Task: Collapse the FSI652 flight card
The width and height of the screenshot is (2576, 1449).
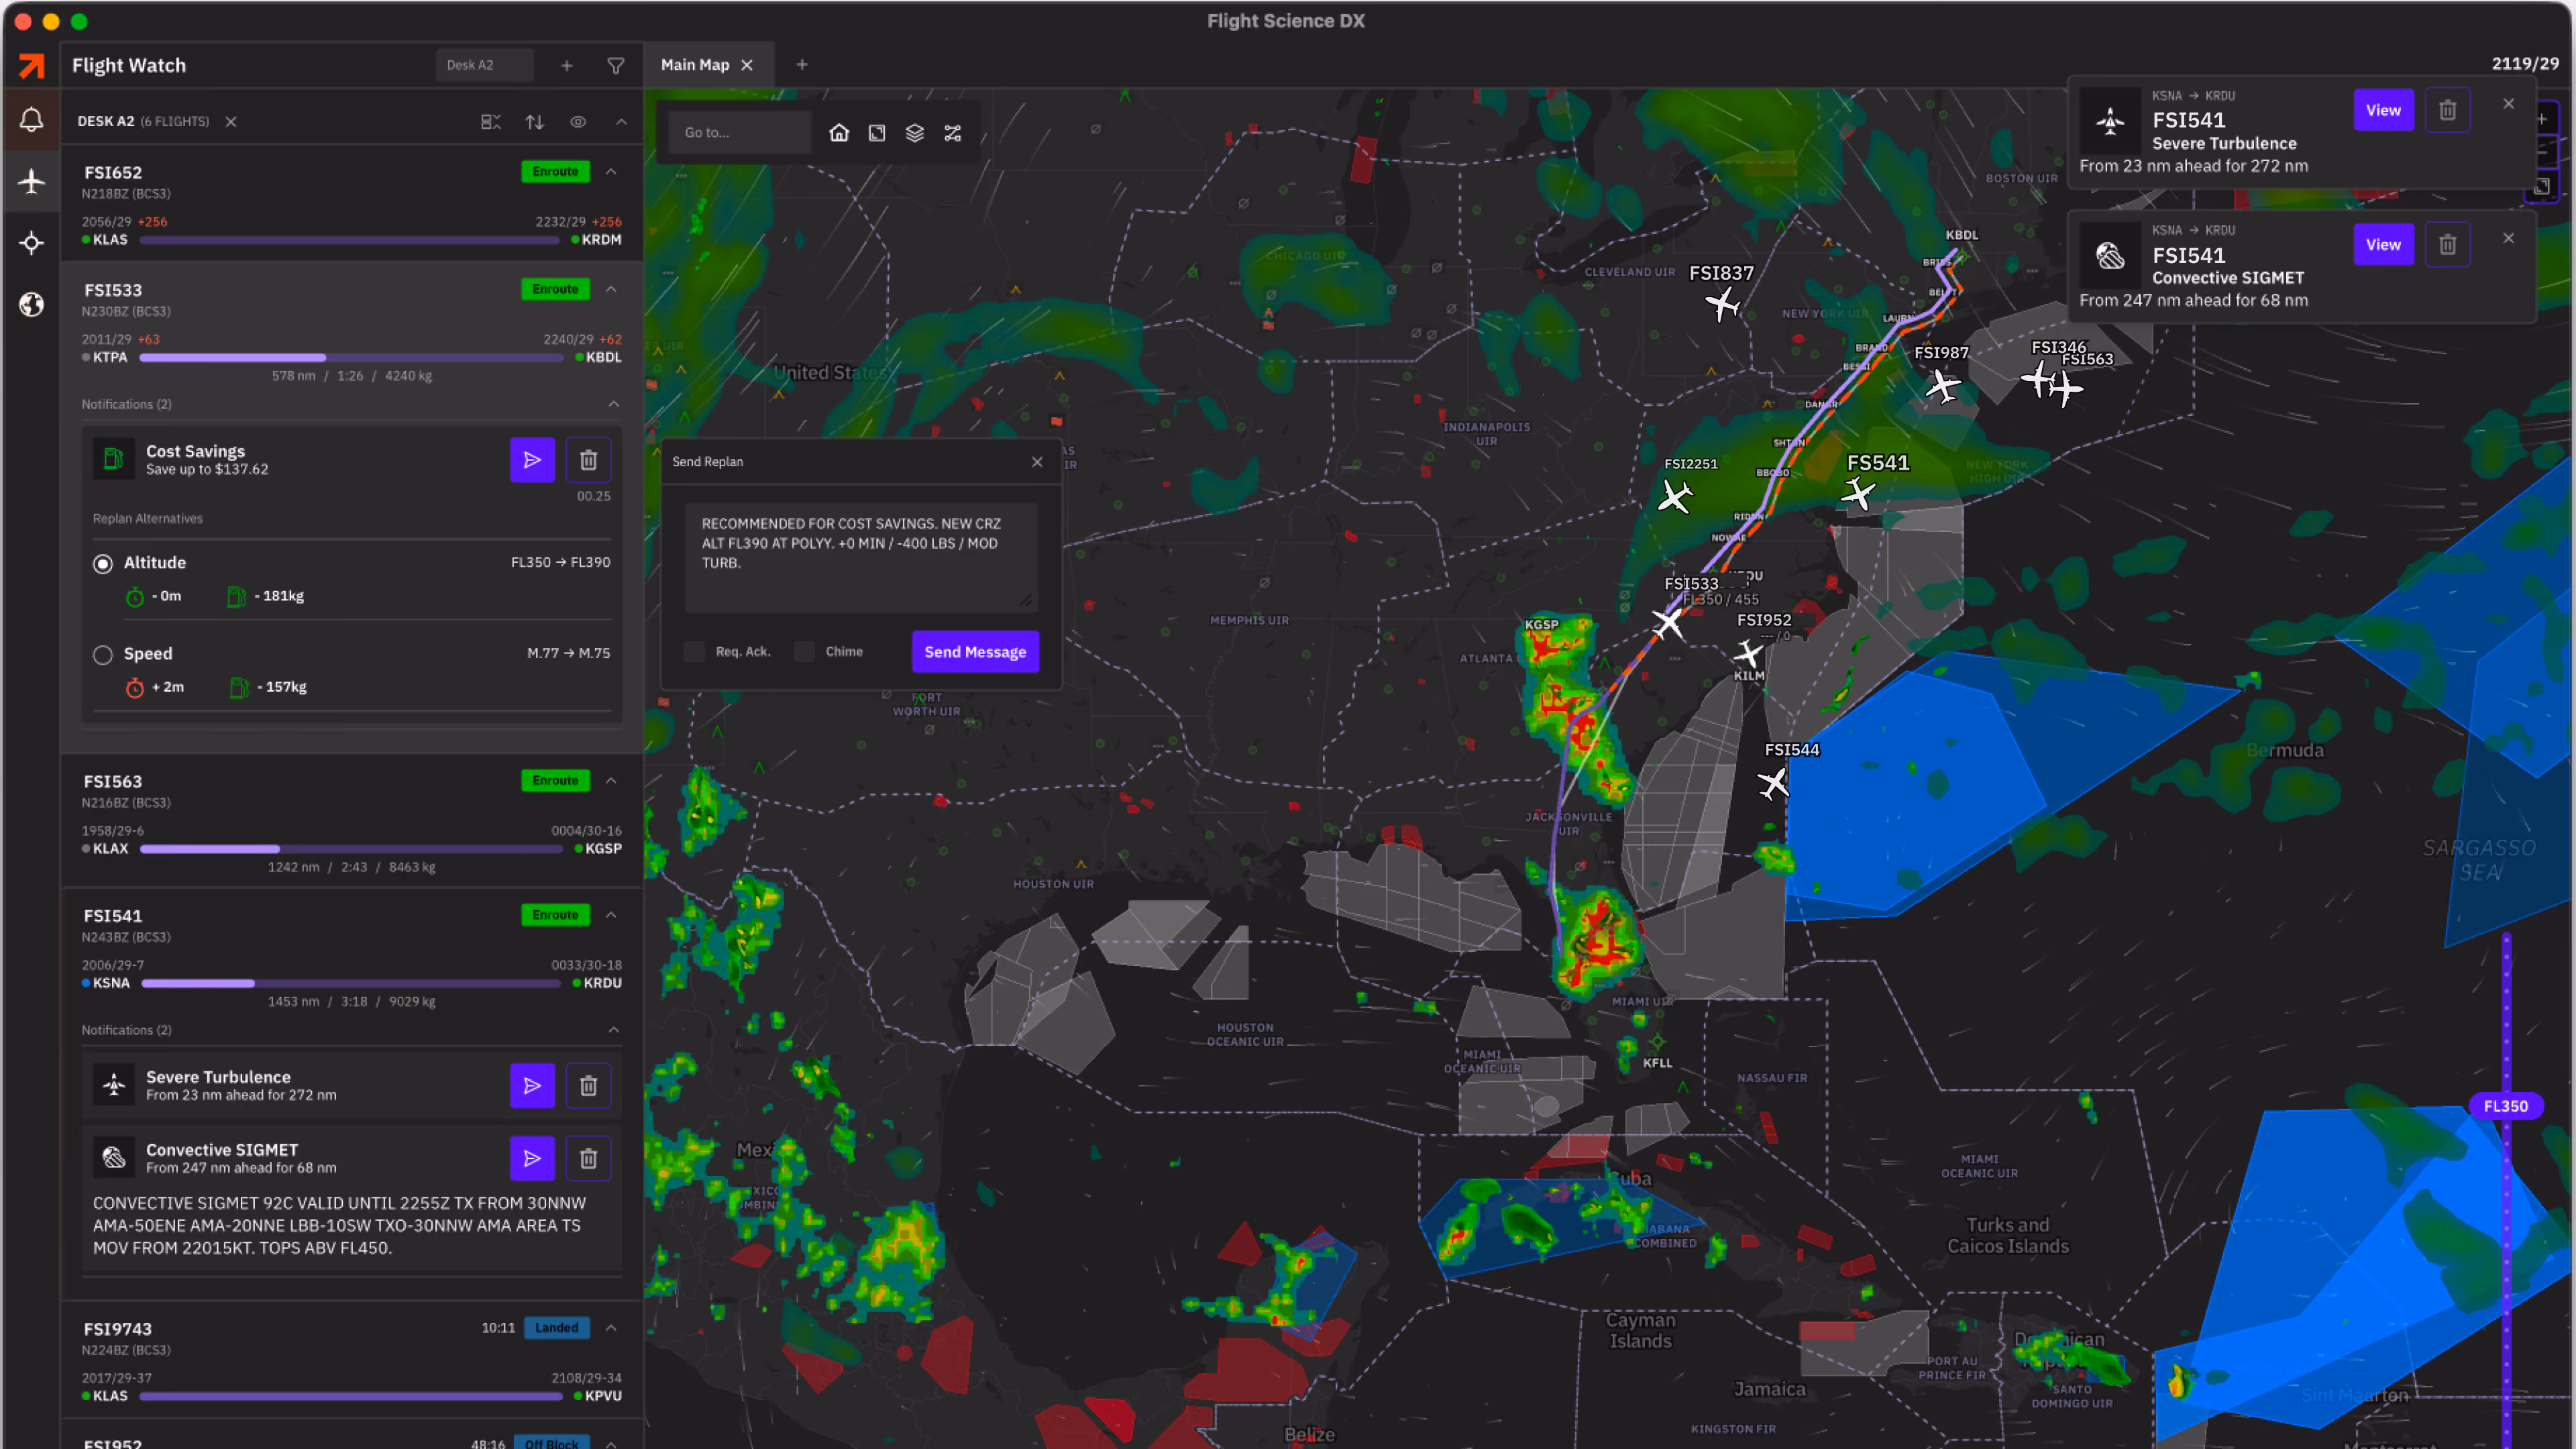Action: [611, 172]
